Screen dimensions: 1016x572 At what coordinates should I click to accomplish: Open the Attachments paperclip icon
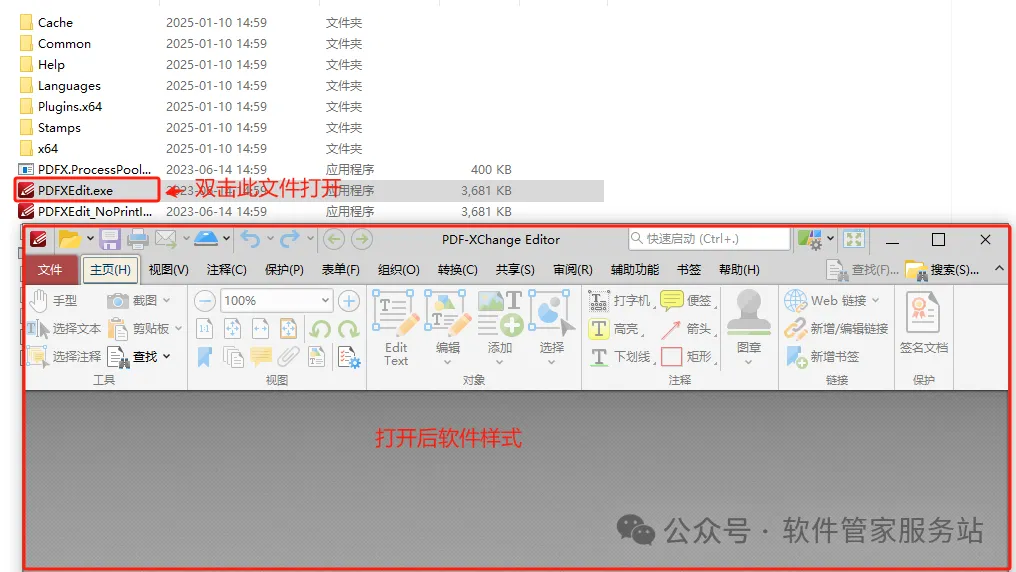288,357
